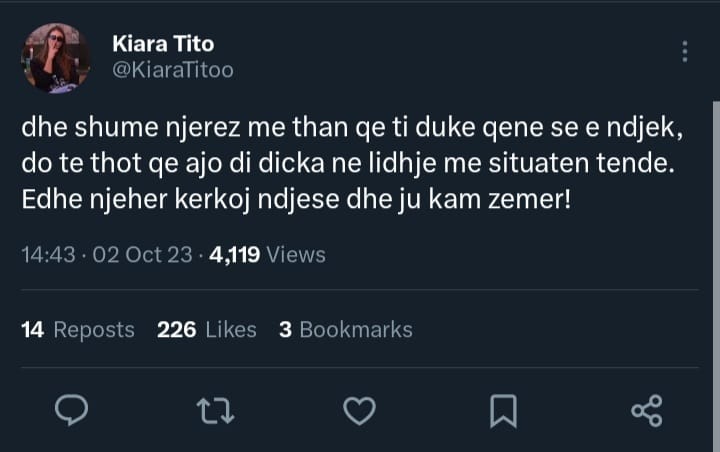Share the tweet via the share icon
Screen dimensions: 720x452
click(x=647, y=409)
